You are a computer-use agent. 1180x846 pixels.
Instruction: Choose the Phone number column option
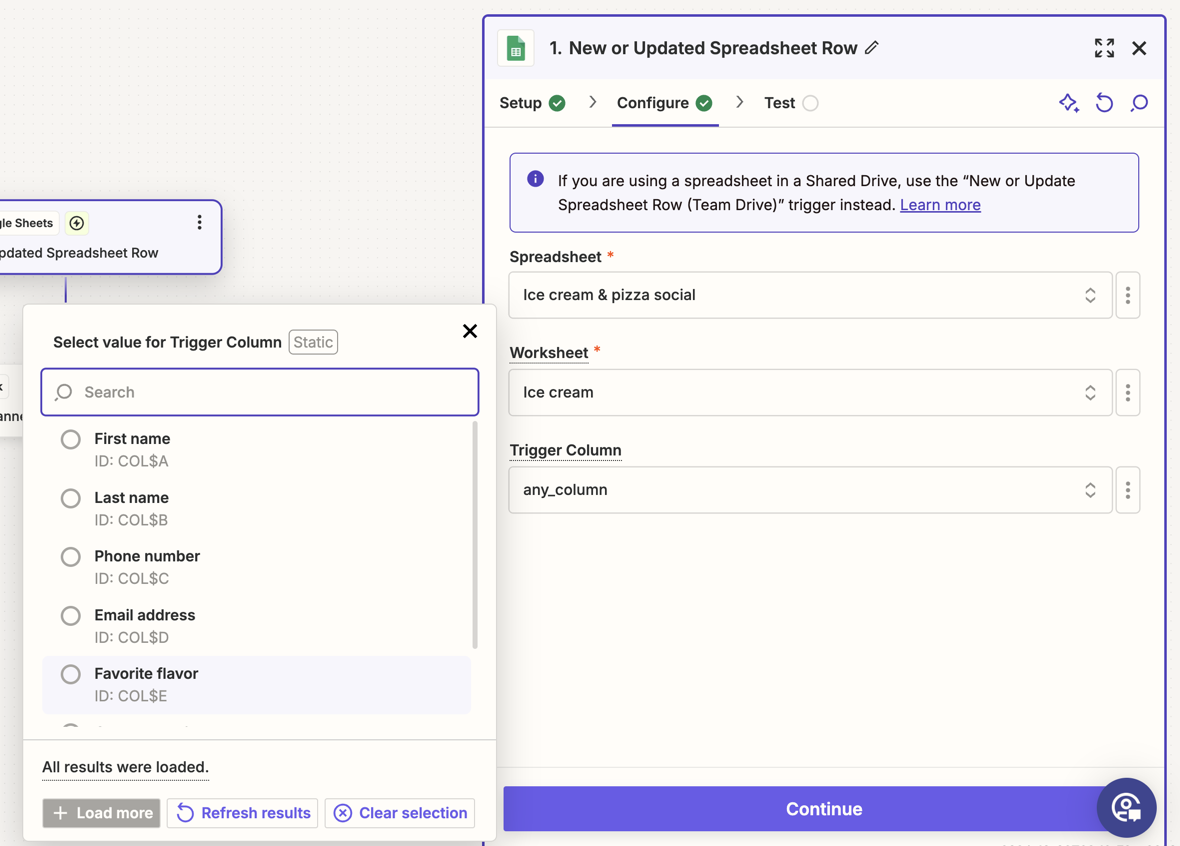coord(71,557)
